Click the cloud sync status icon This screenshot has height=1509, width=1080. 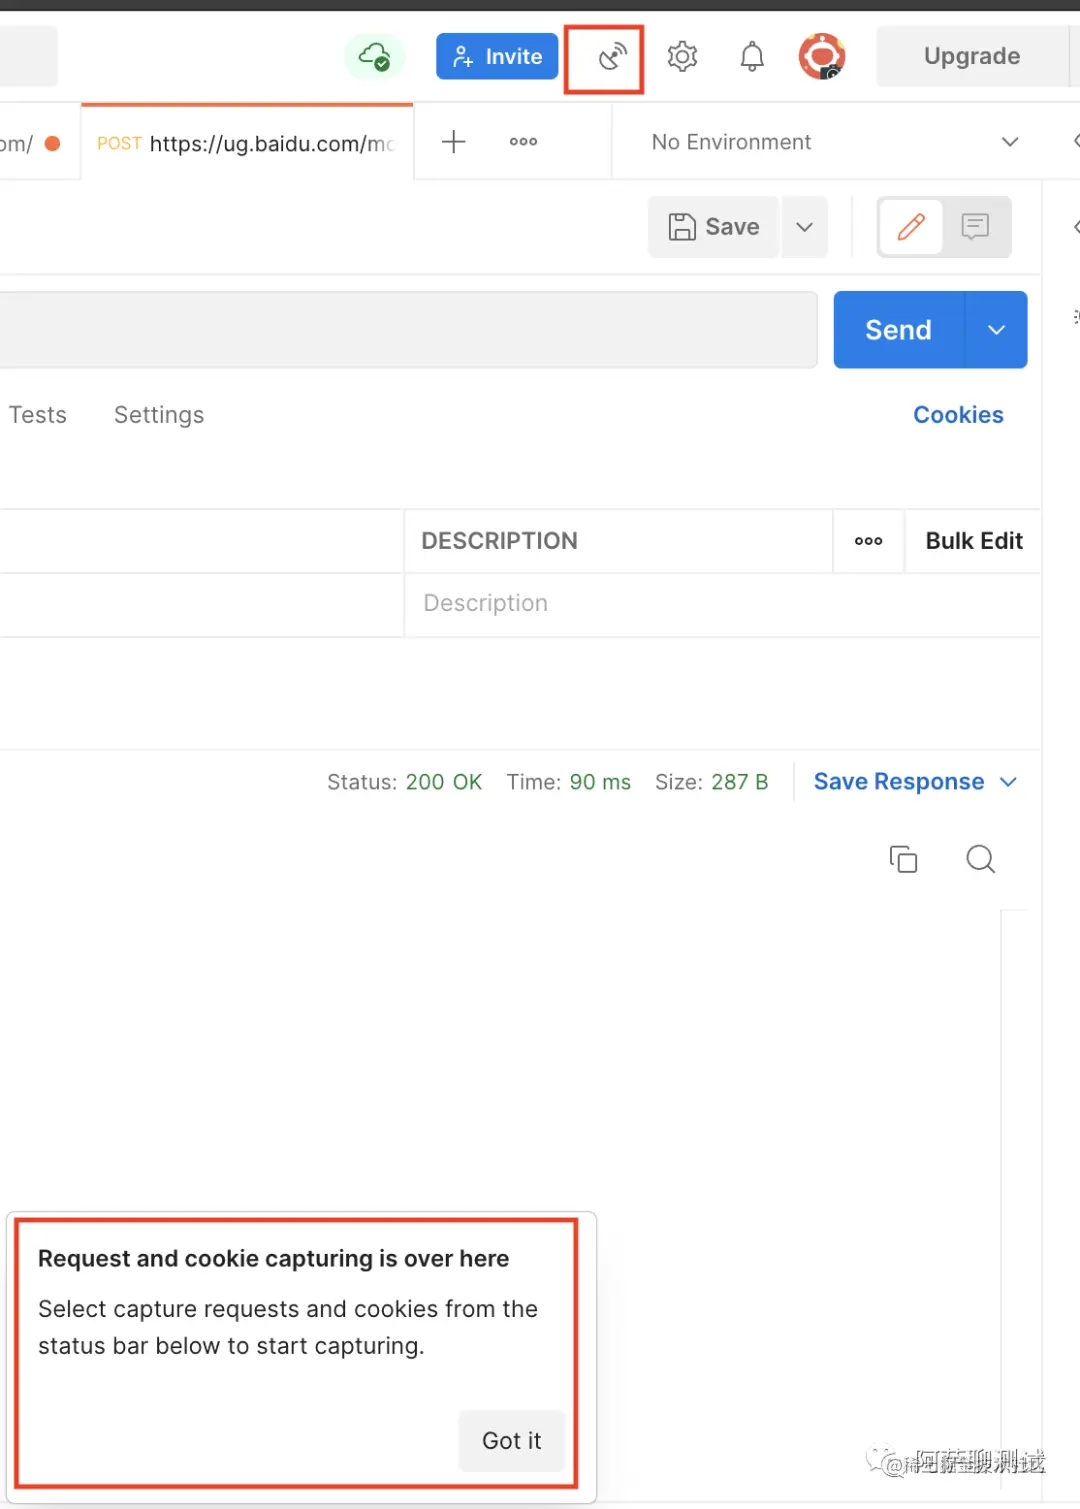coord(374,56)
